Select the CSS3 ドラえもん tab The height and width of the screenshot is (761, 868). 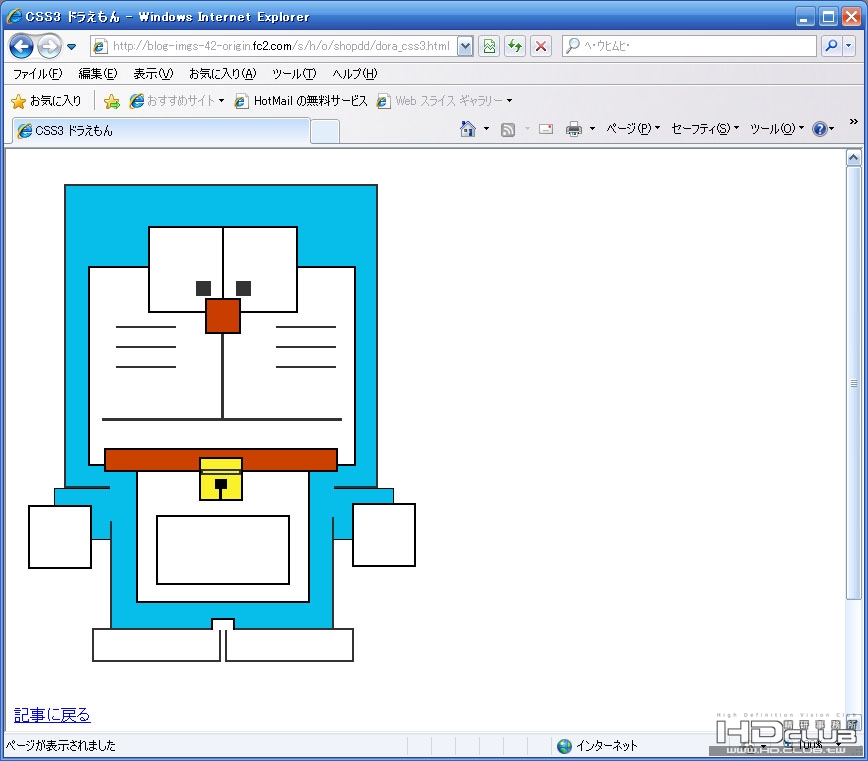tap(161, 131)
